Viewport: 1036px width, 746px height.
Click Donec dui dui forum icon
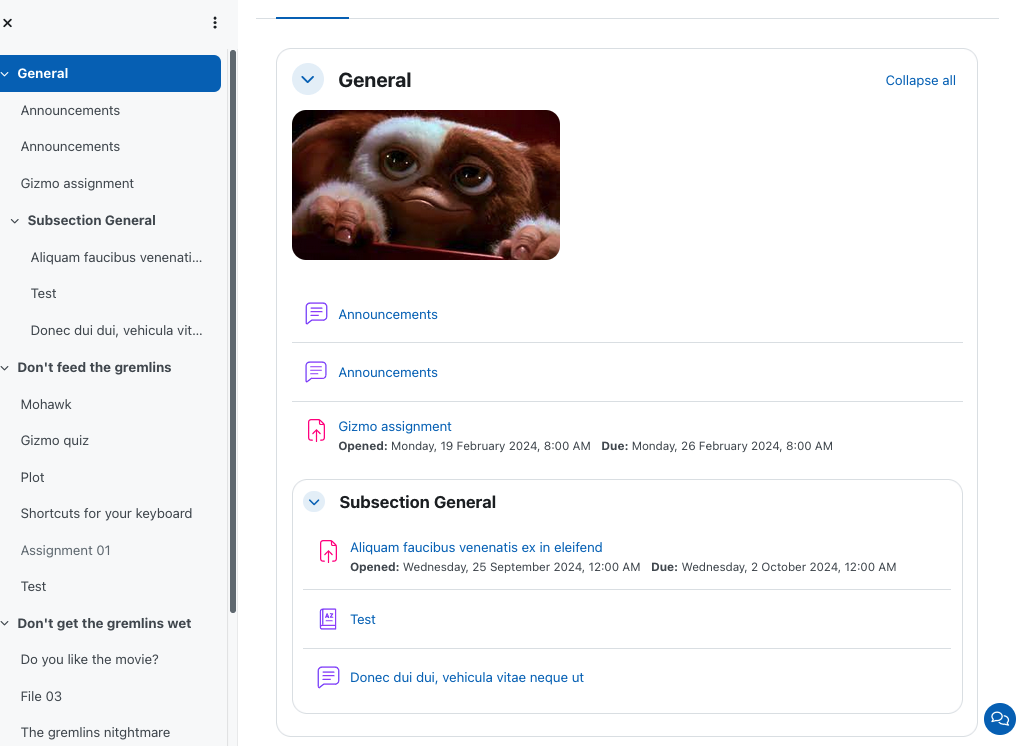tap(328, 677)
